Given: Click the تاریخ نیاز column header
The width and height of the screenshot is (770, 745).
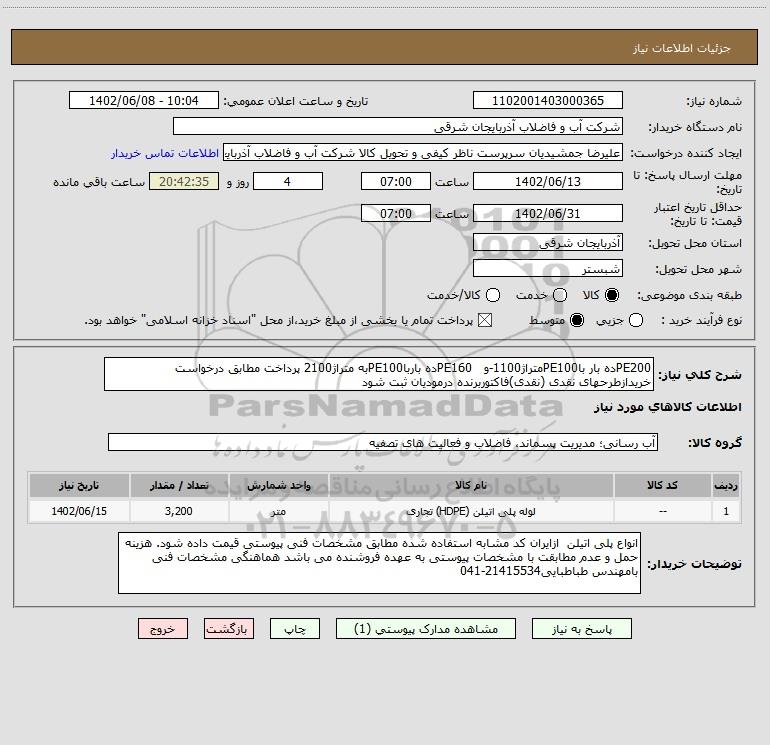Looking at the screenshot, I should tap(79, 485).
